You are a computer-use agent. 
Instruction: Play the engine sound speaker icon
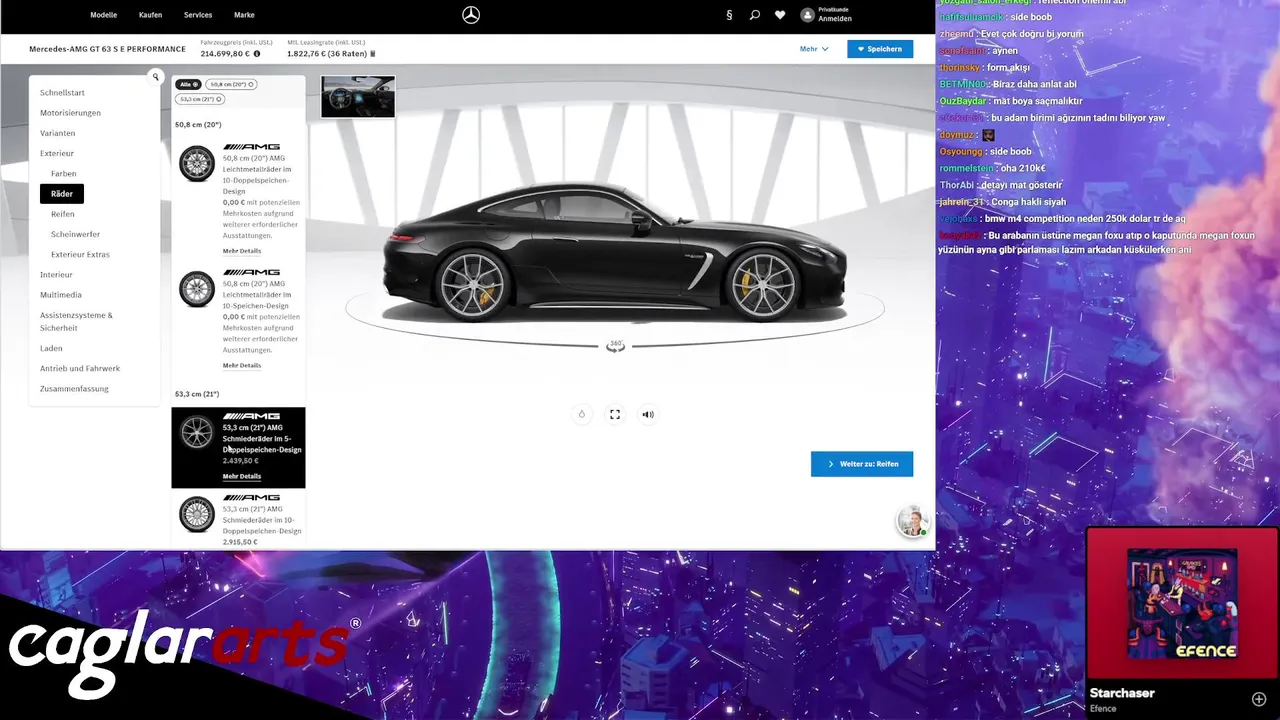point(648,414)
